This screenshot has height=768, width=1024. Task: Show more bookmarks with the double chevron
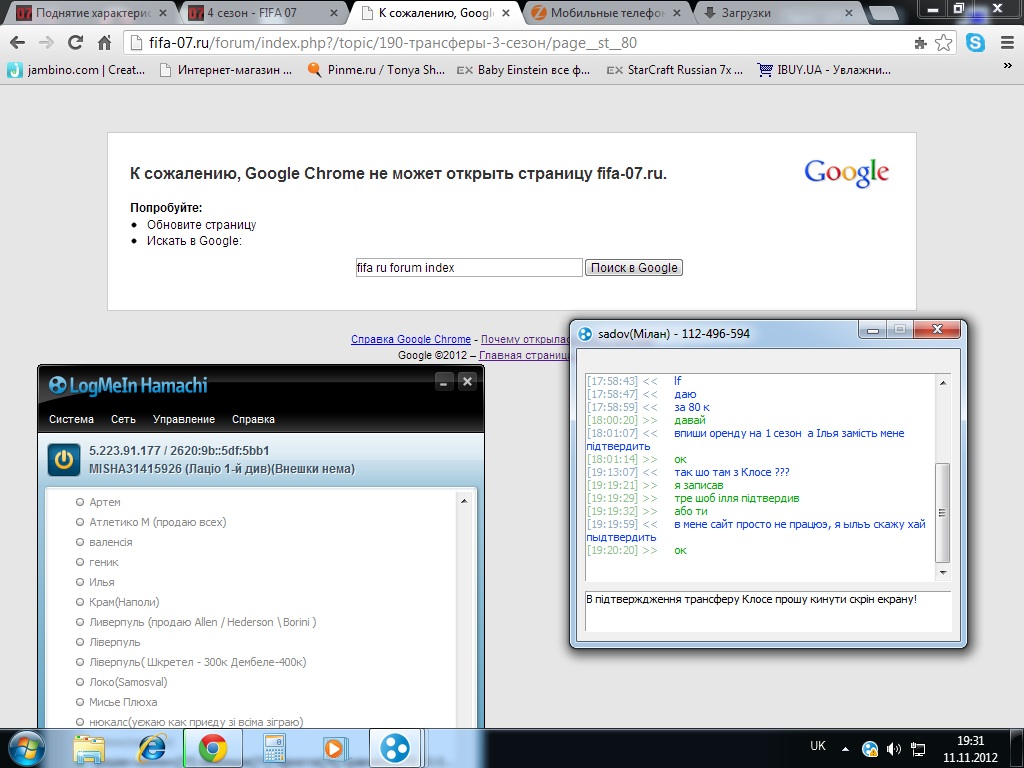click(x=1008, y=65)
